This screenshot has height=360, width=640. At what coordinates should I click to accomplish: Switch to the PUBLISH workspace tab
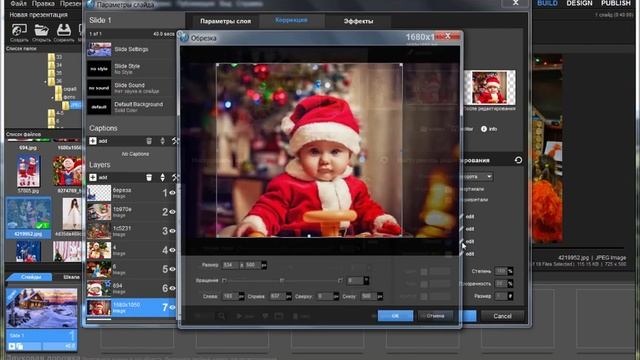click(x=616, y=3)
